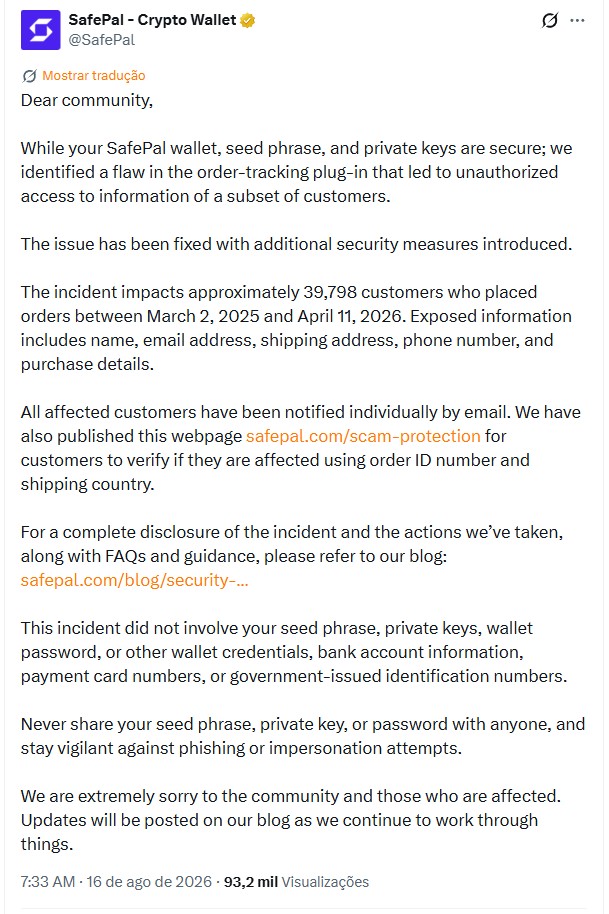This screenshot has width=609, height=914.
Task: Open the safepal.com/blog/security-… link
Action: pos(135,580)
